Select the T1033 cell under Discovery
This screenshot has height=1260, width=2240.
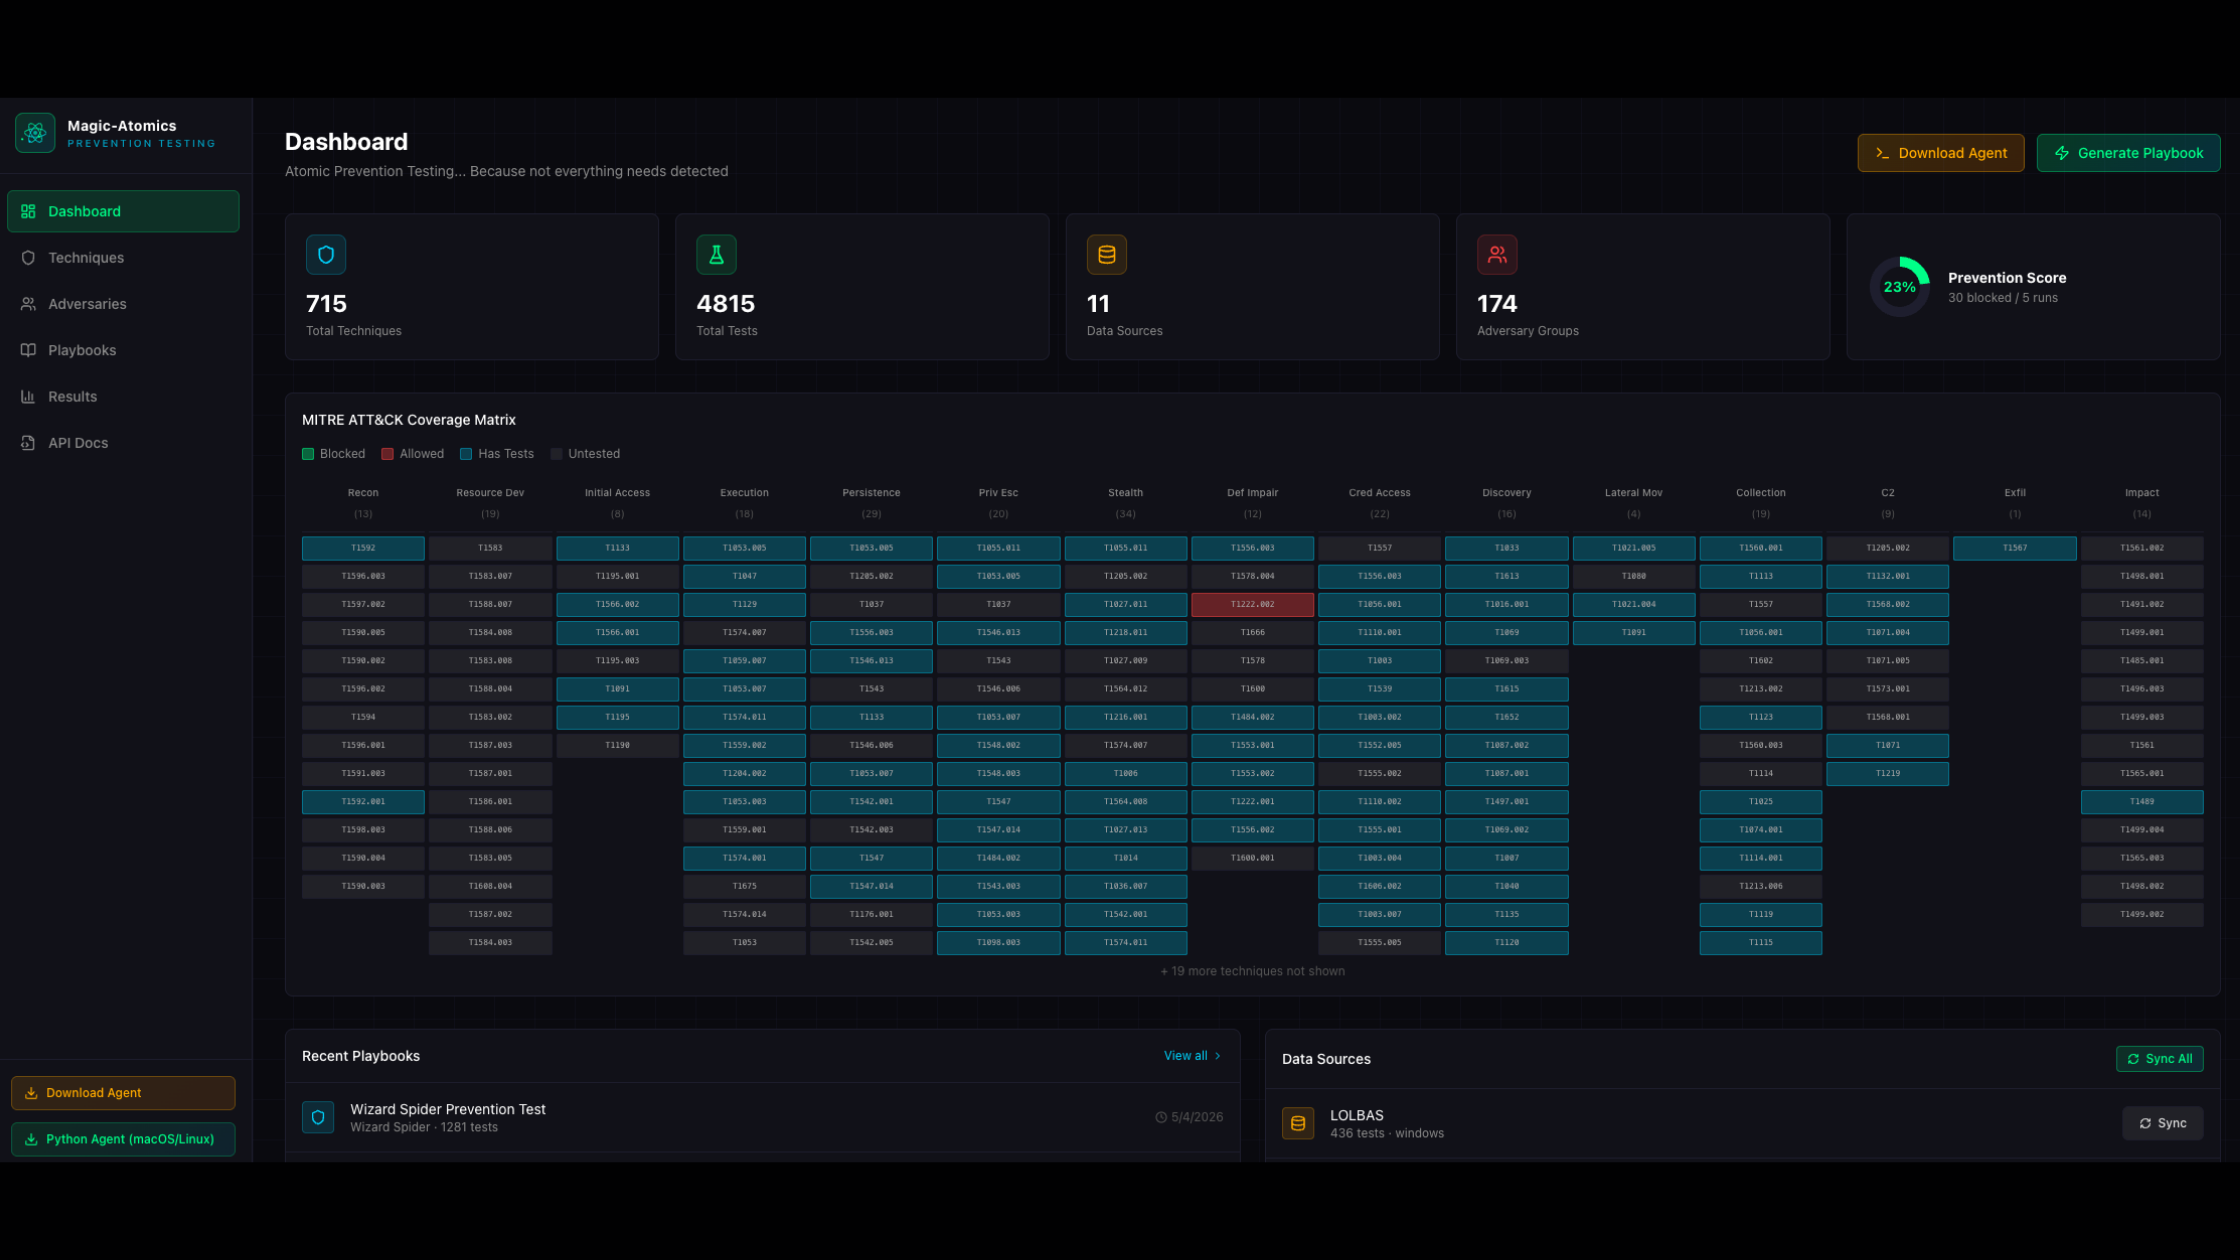[1506, 548]
